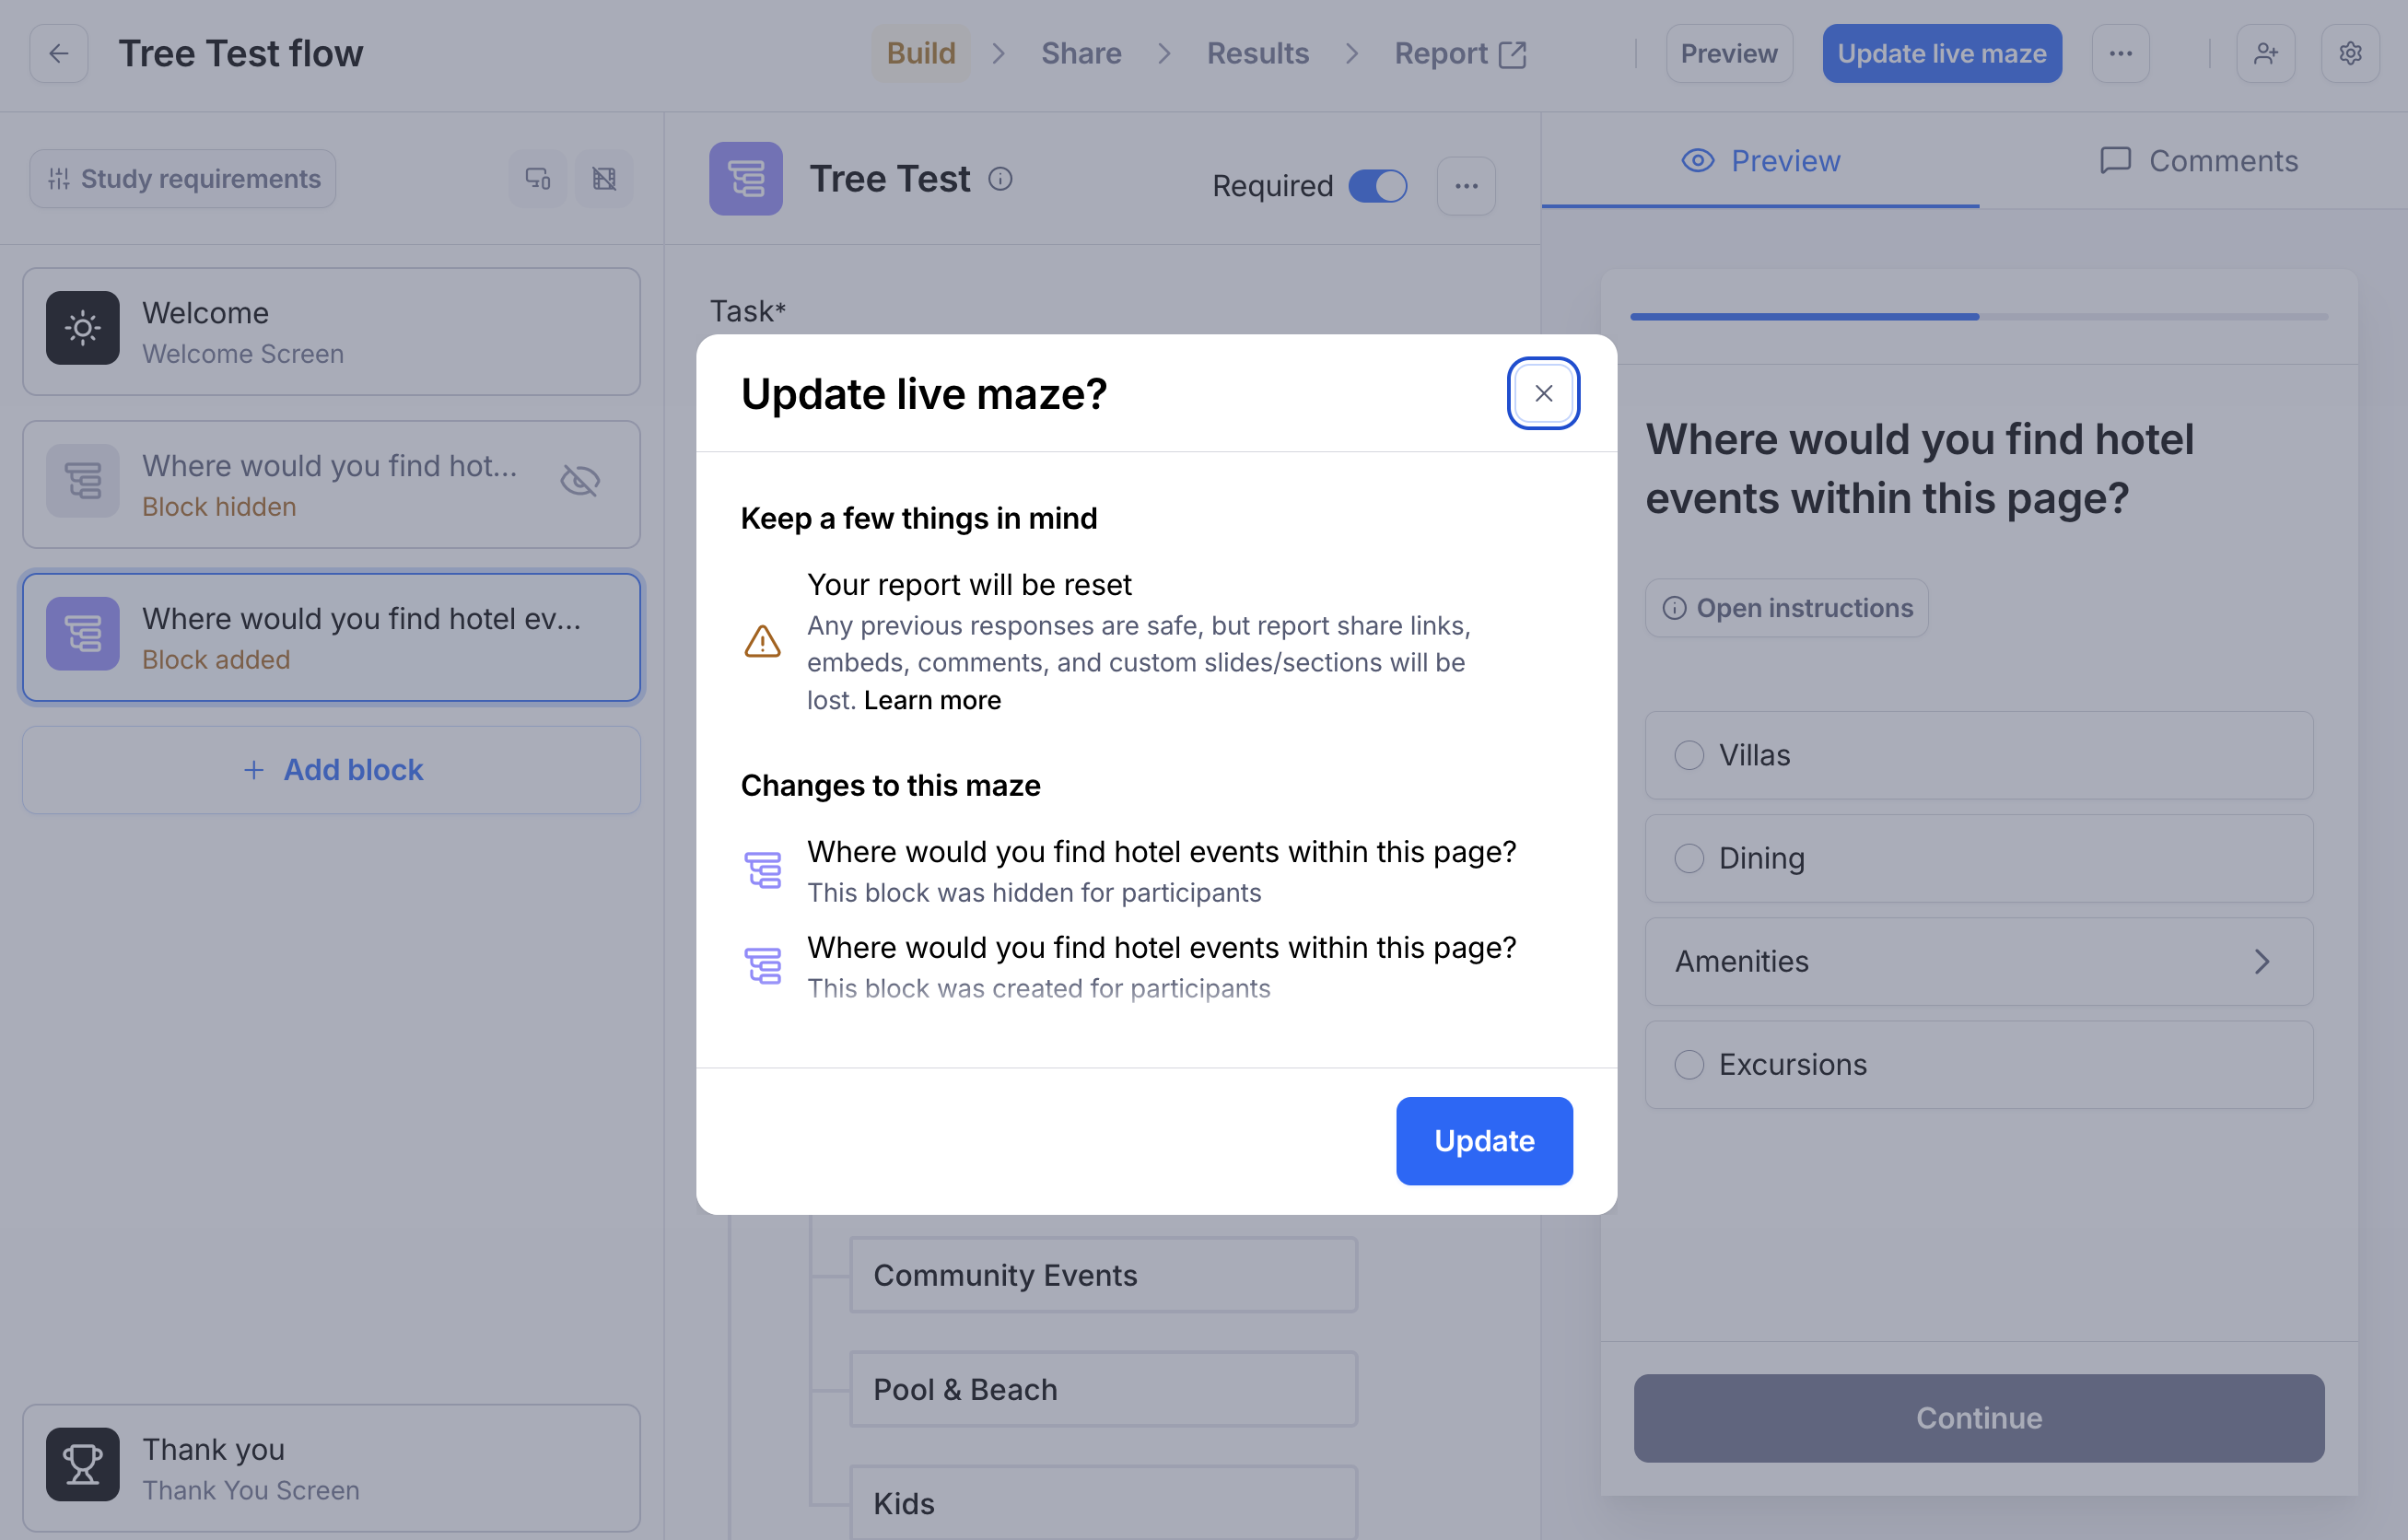Image resolution: width=2408 pixels, height=1540 pixels.
Task: Click the device preview icon beside Study requirements
Action: click(x=538, y=179)
